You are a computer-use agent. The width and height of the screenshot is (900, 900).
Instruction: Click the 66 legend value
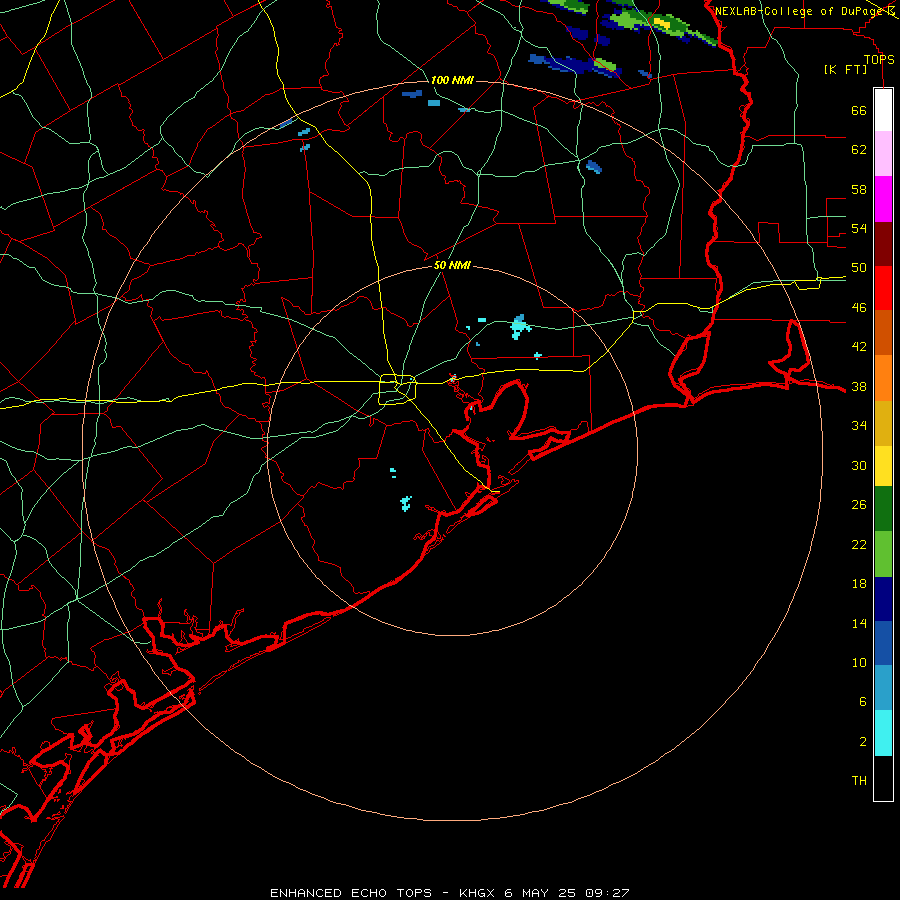pos(859,110)
